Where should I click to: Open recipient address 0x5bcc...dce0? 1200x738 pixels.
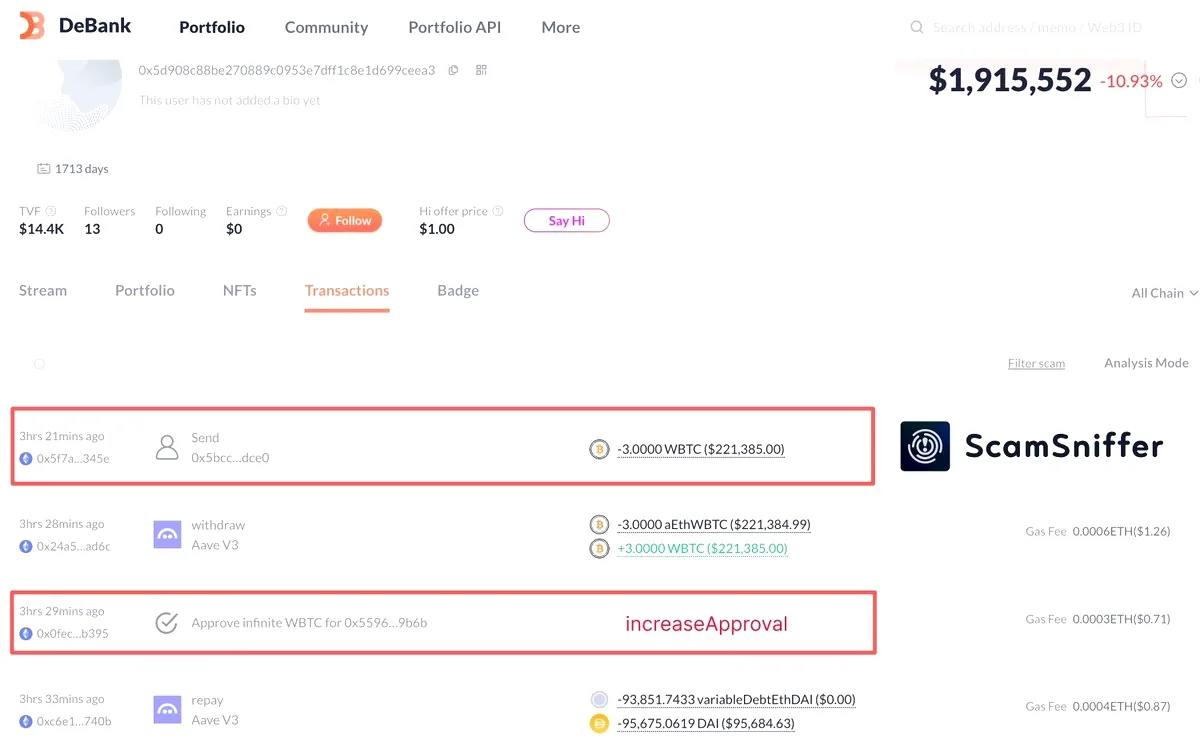230,458
